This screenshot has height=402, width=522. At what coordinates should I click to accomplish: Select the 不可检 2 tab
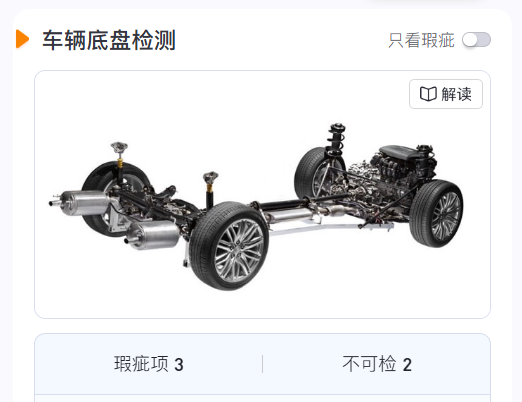click(377, 364)
